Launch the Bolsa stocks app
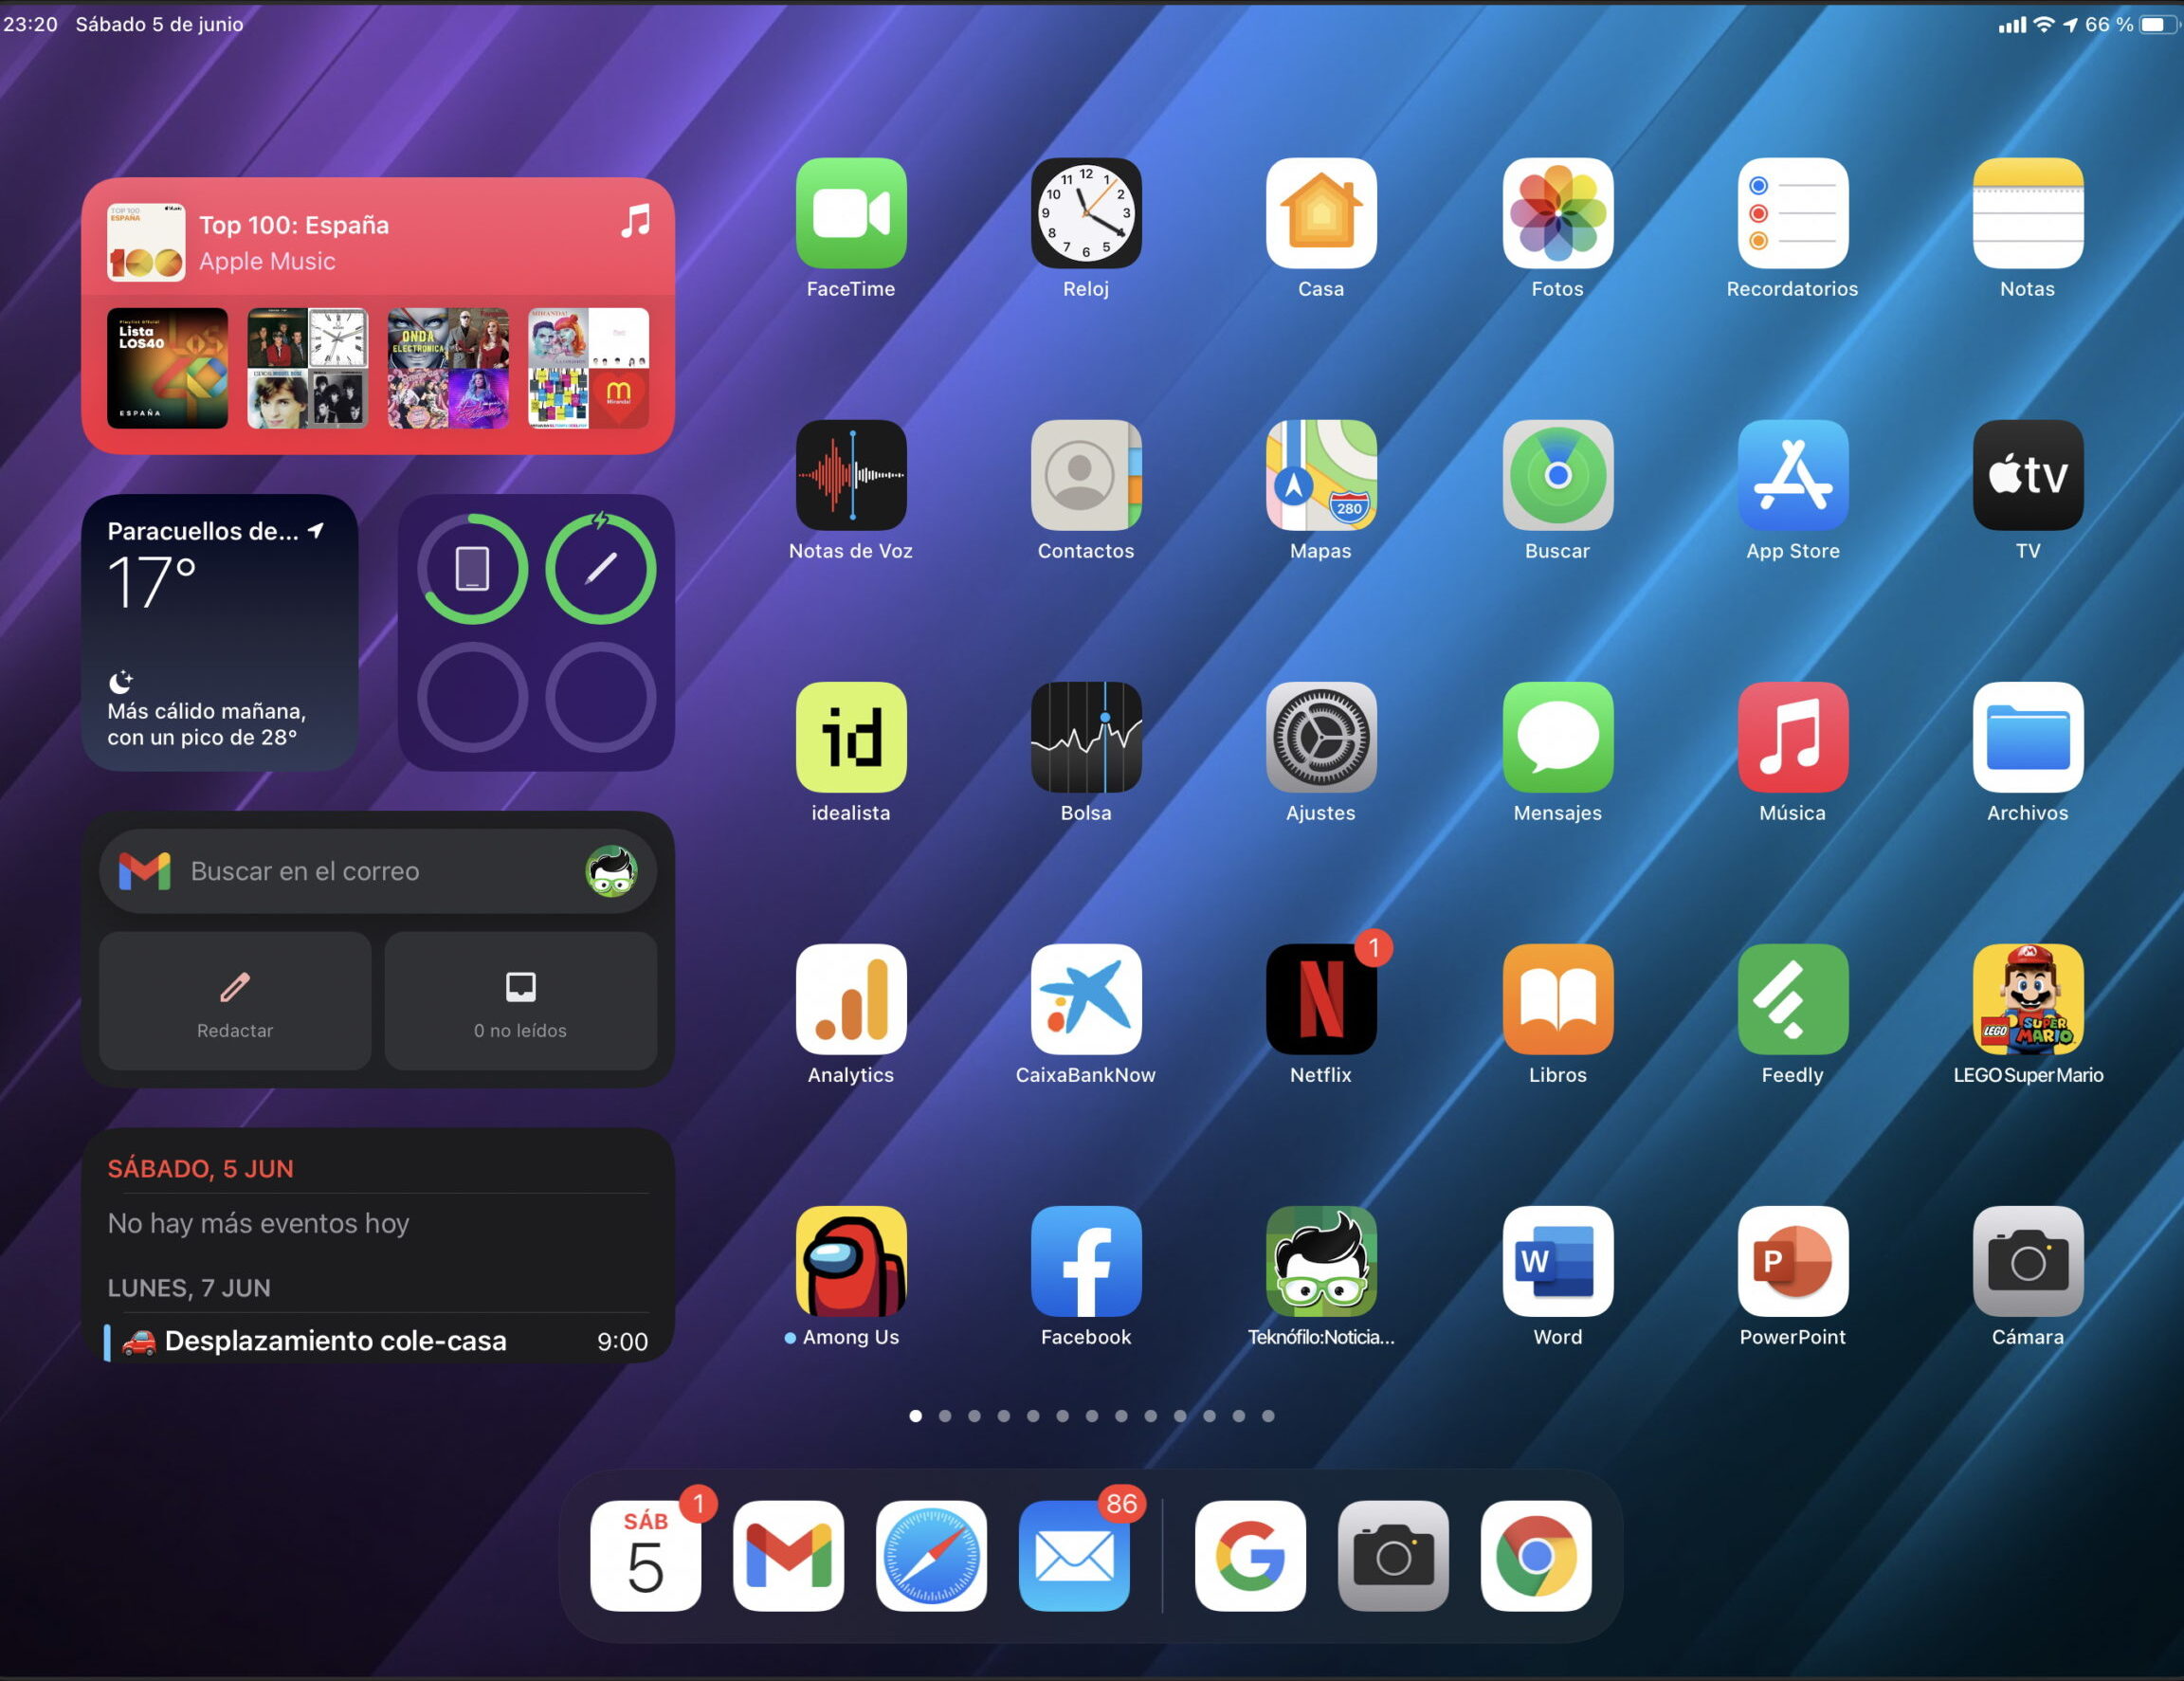Screen dimensions: 2184x1681 pos(1086,737)
